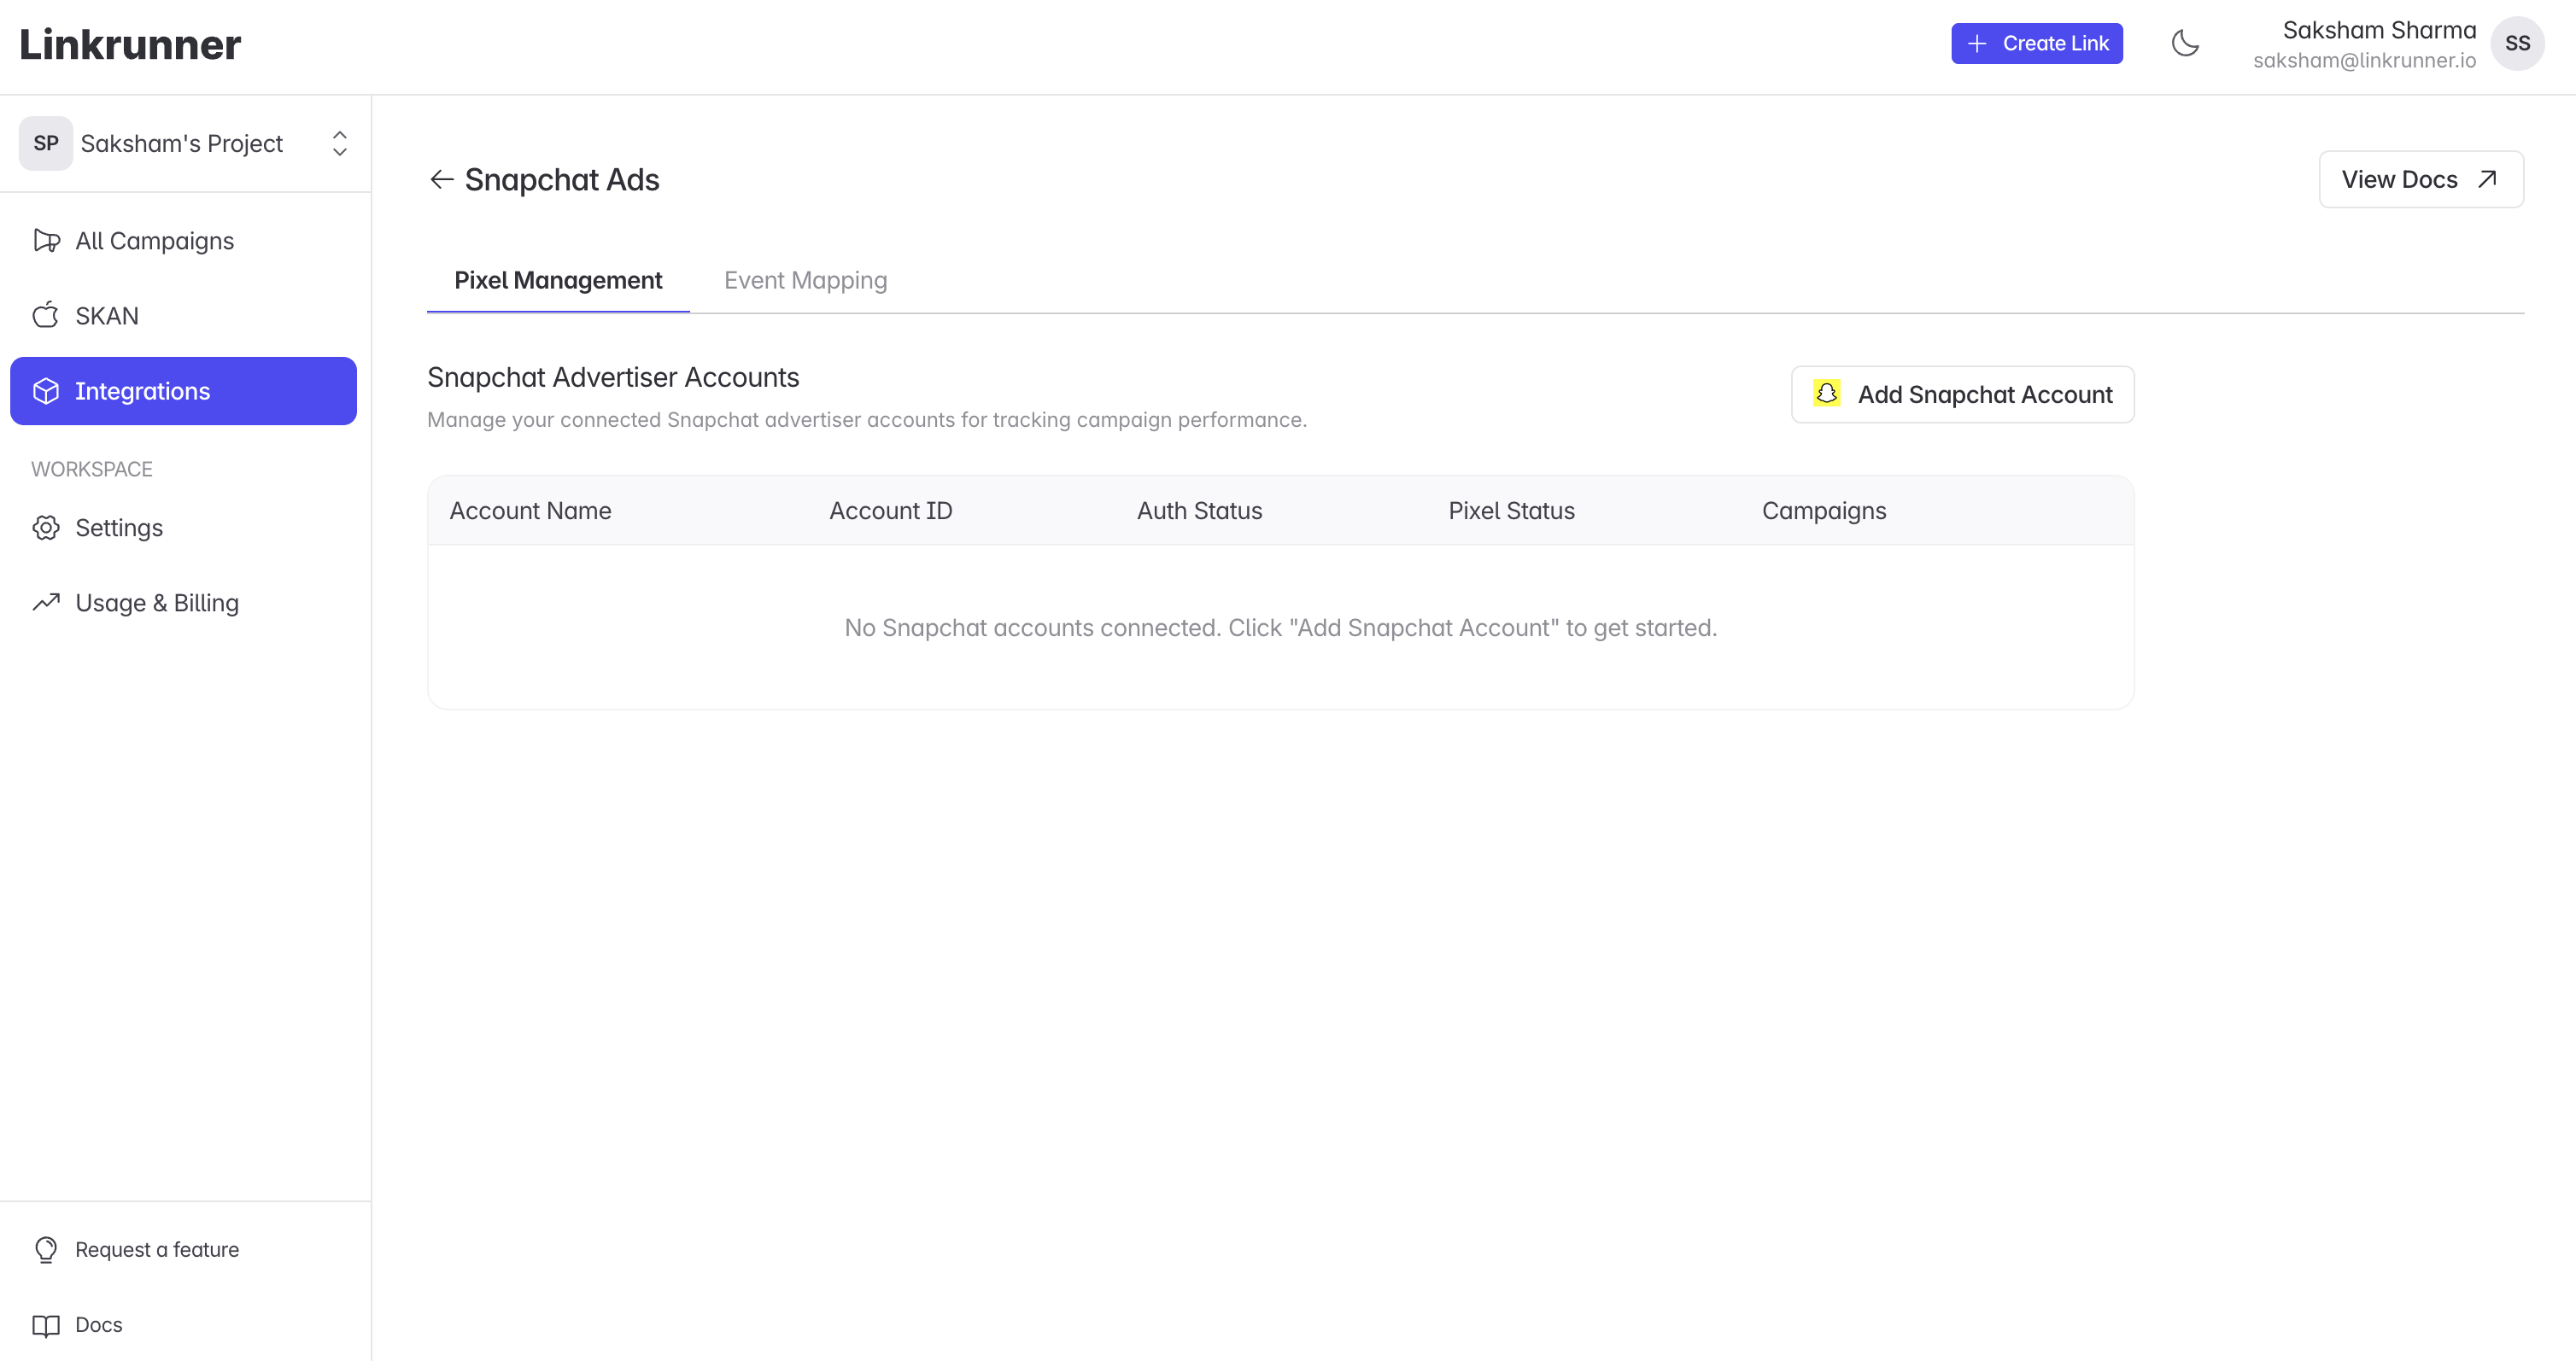Click the SP project badge
Screen dimensions: 2576x1361
click(x=45, y=143)
